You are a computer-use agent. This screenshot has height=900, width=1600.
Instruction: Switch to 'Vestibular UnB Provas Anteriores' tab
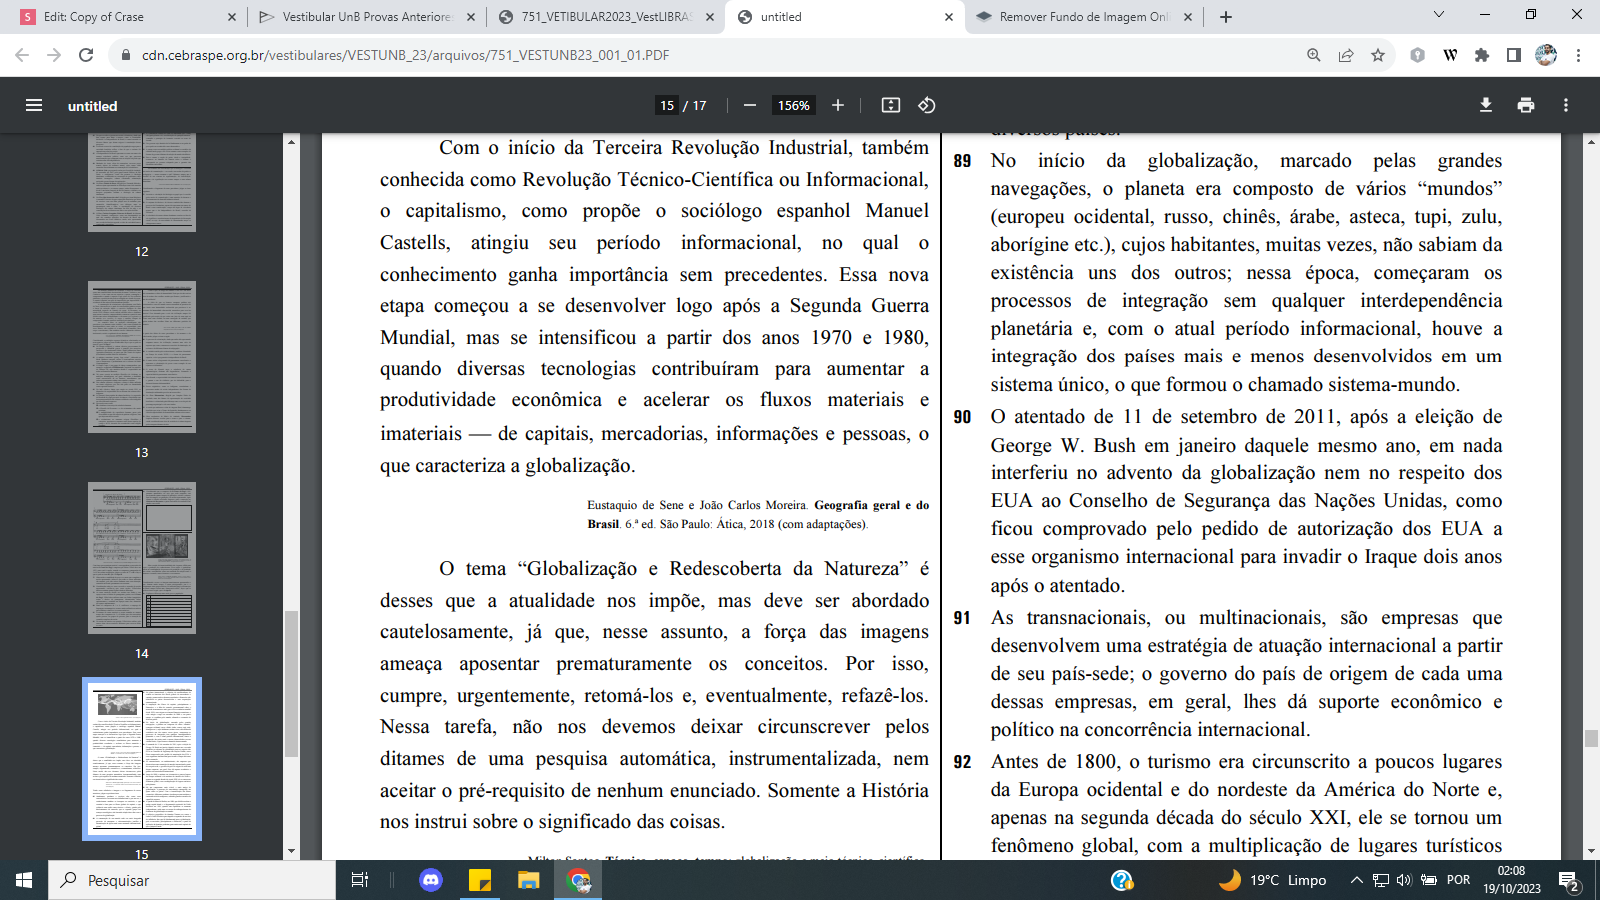(365, 17)
